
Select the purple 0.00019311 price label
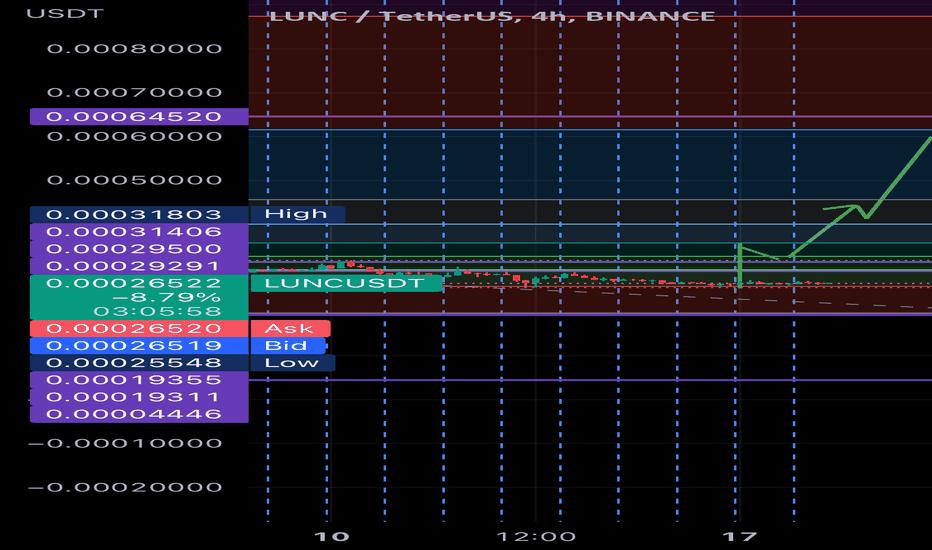point(139,397)
